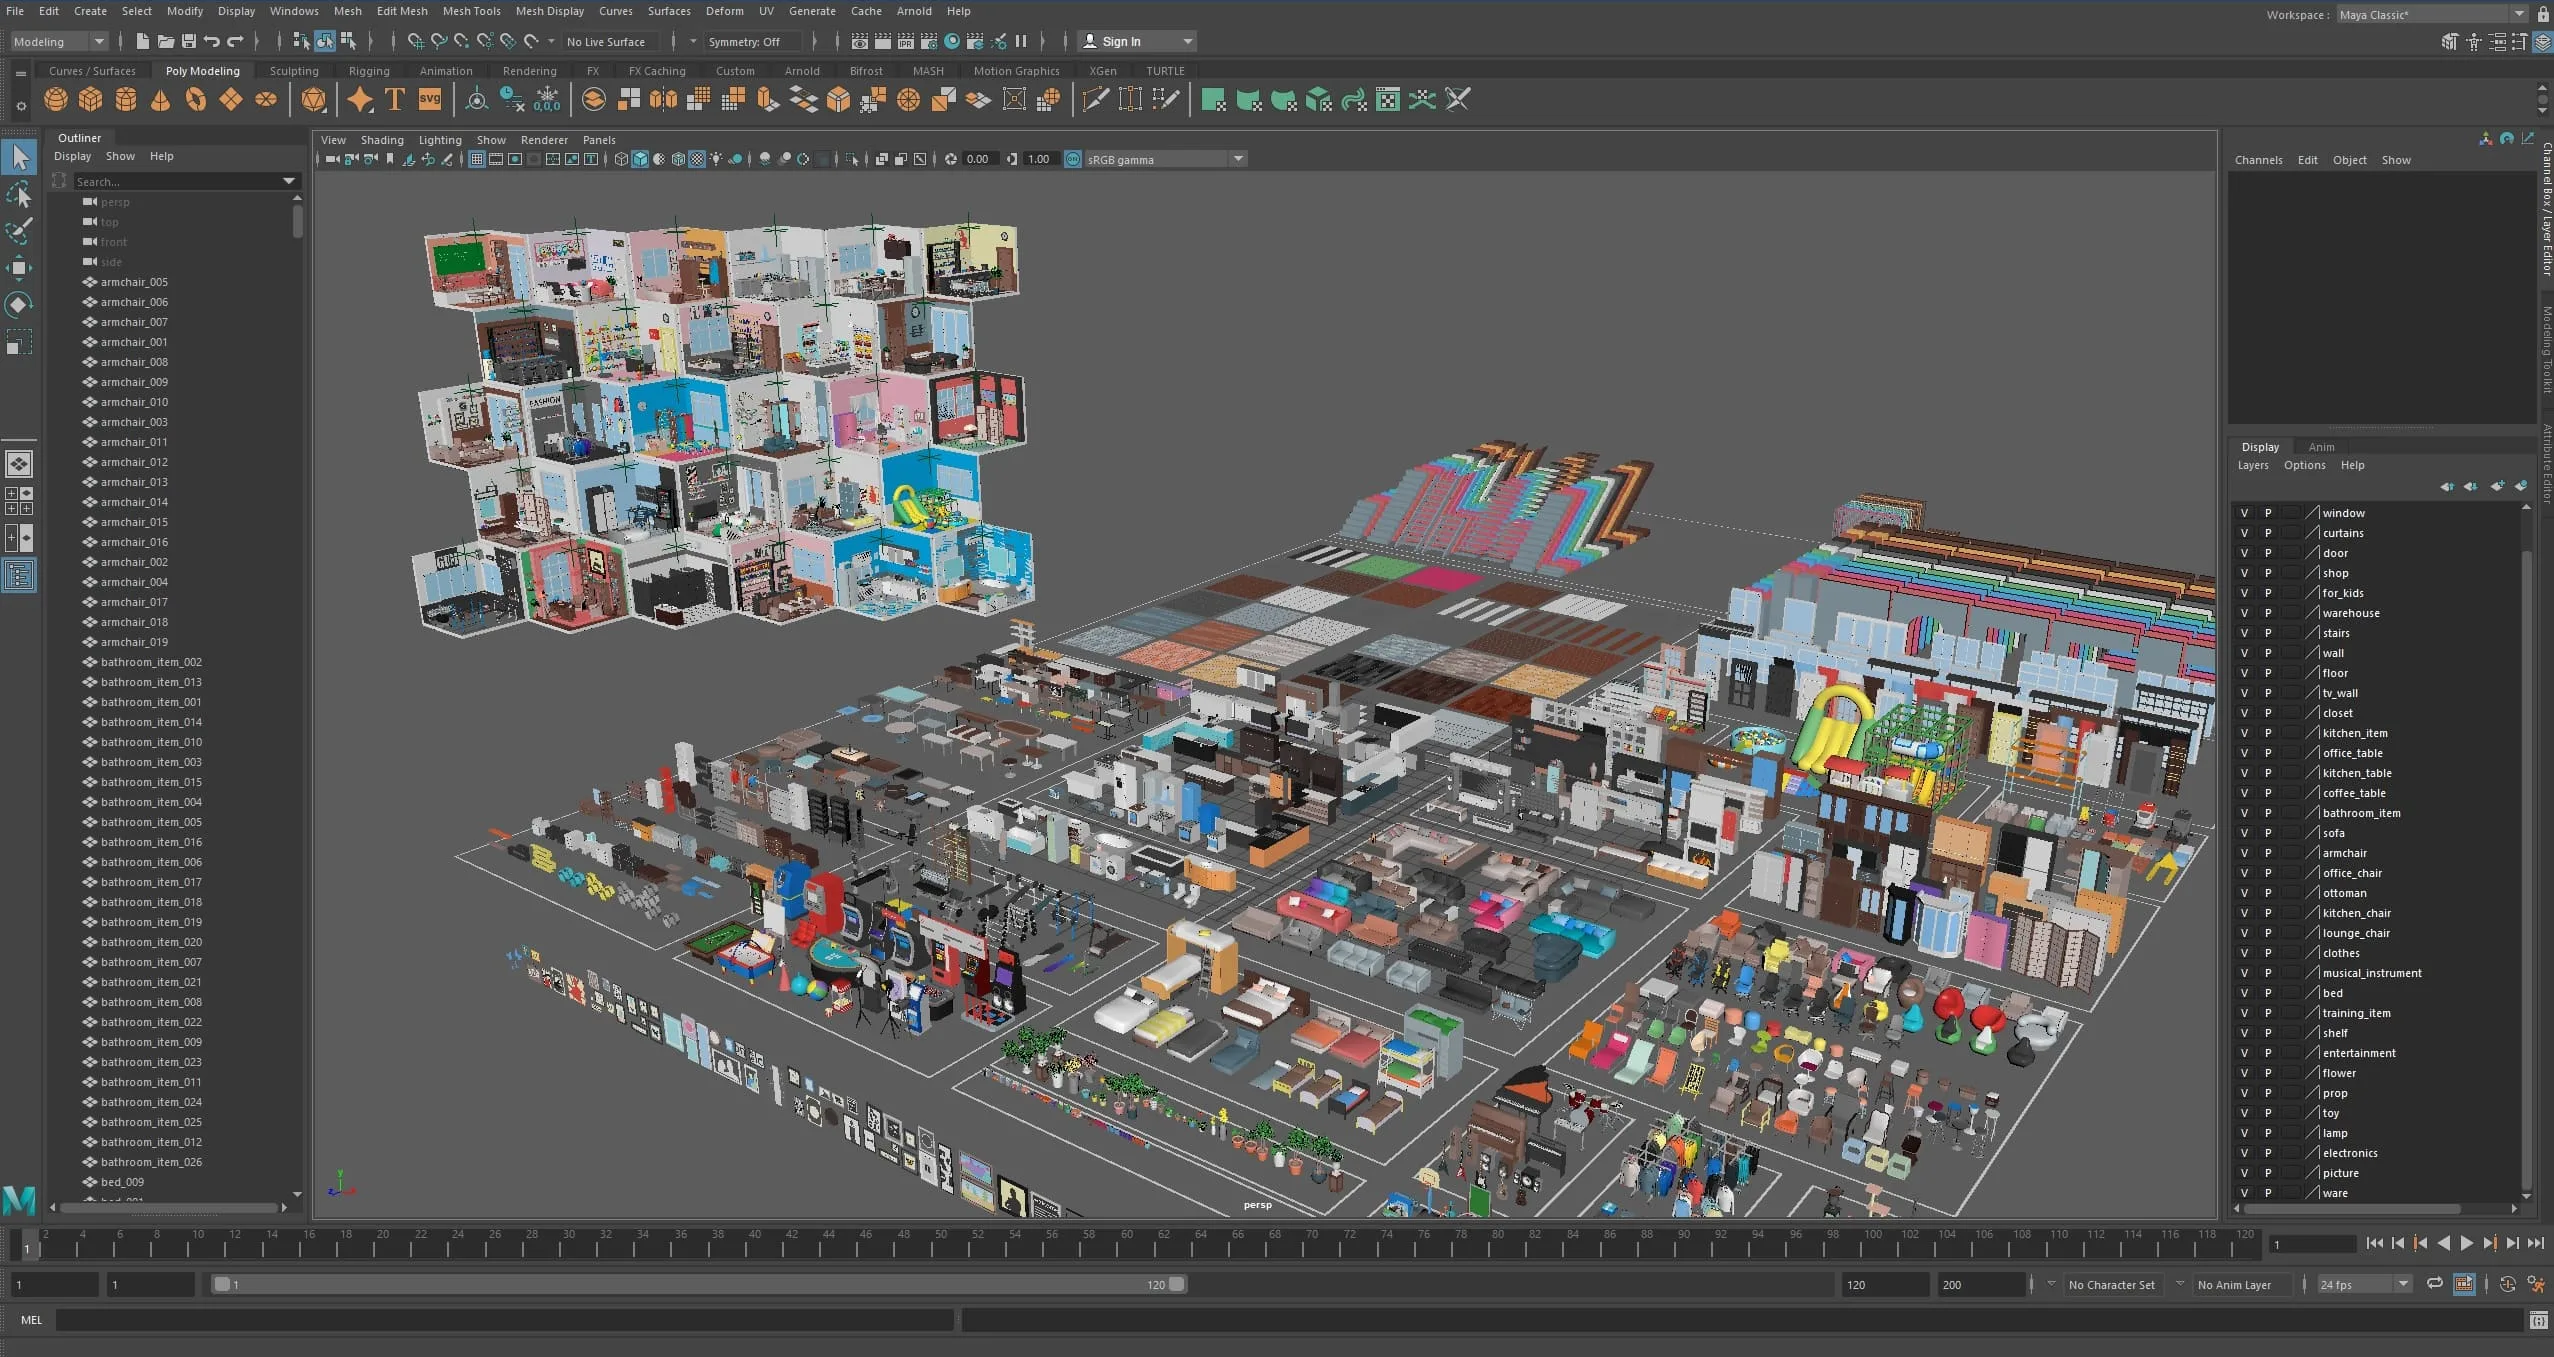Toggle visibility V of lamp layer
The image size is (2554, 1357).
click(x=2244, y=1133)
